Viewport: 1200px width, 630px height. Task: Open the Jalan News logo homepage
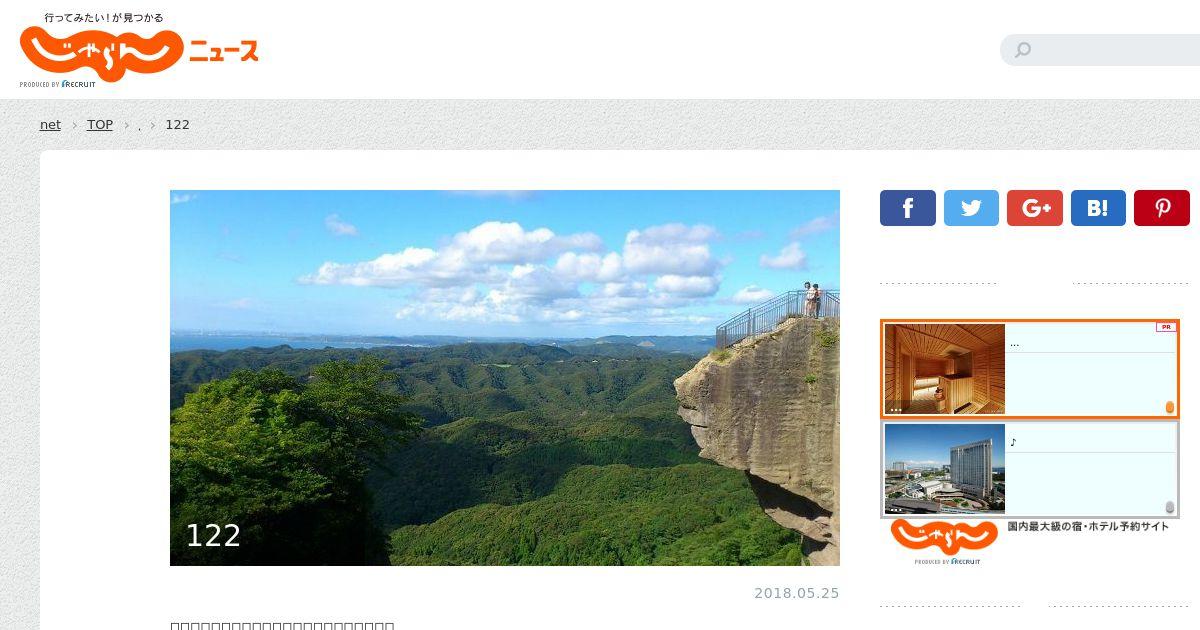click(x=139, y=50)
